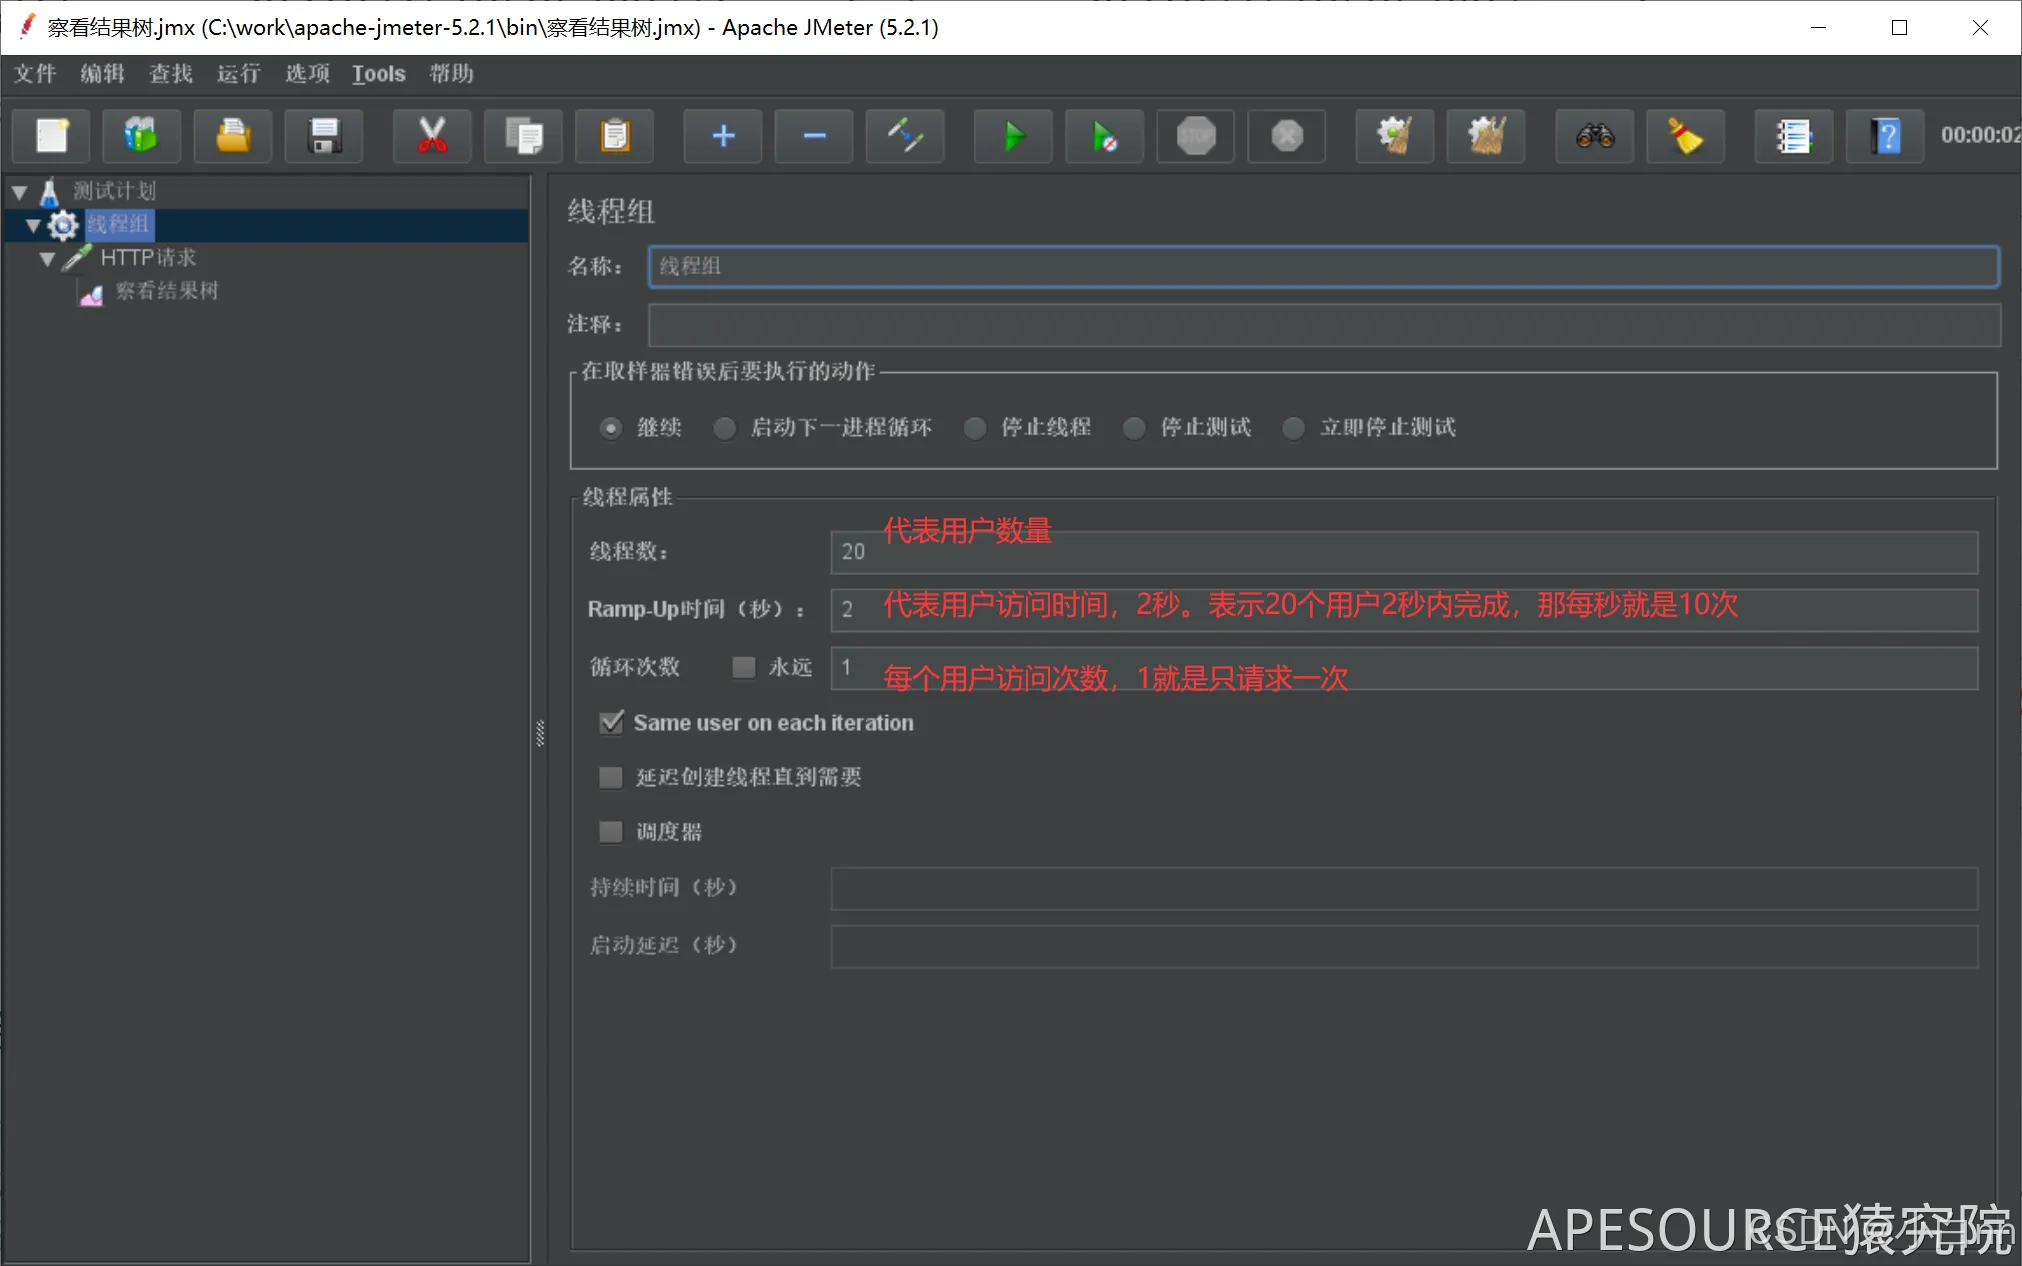
Task: Uncheck Same user on each iteration
Action: click(611, 723)
